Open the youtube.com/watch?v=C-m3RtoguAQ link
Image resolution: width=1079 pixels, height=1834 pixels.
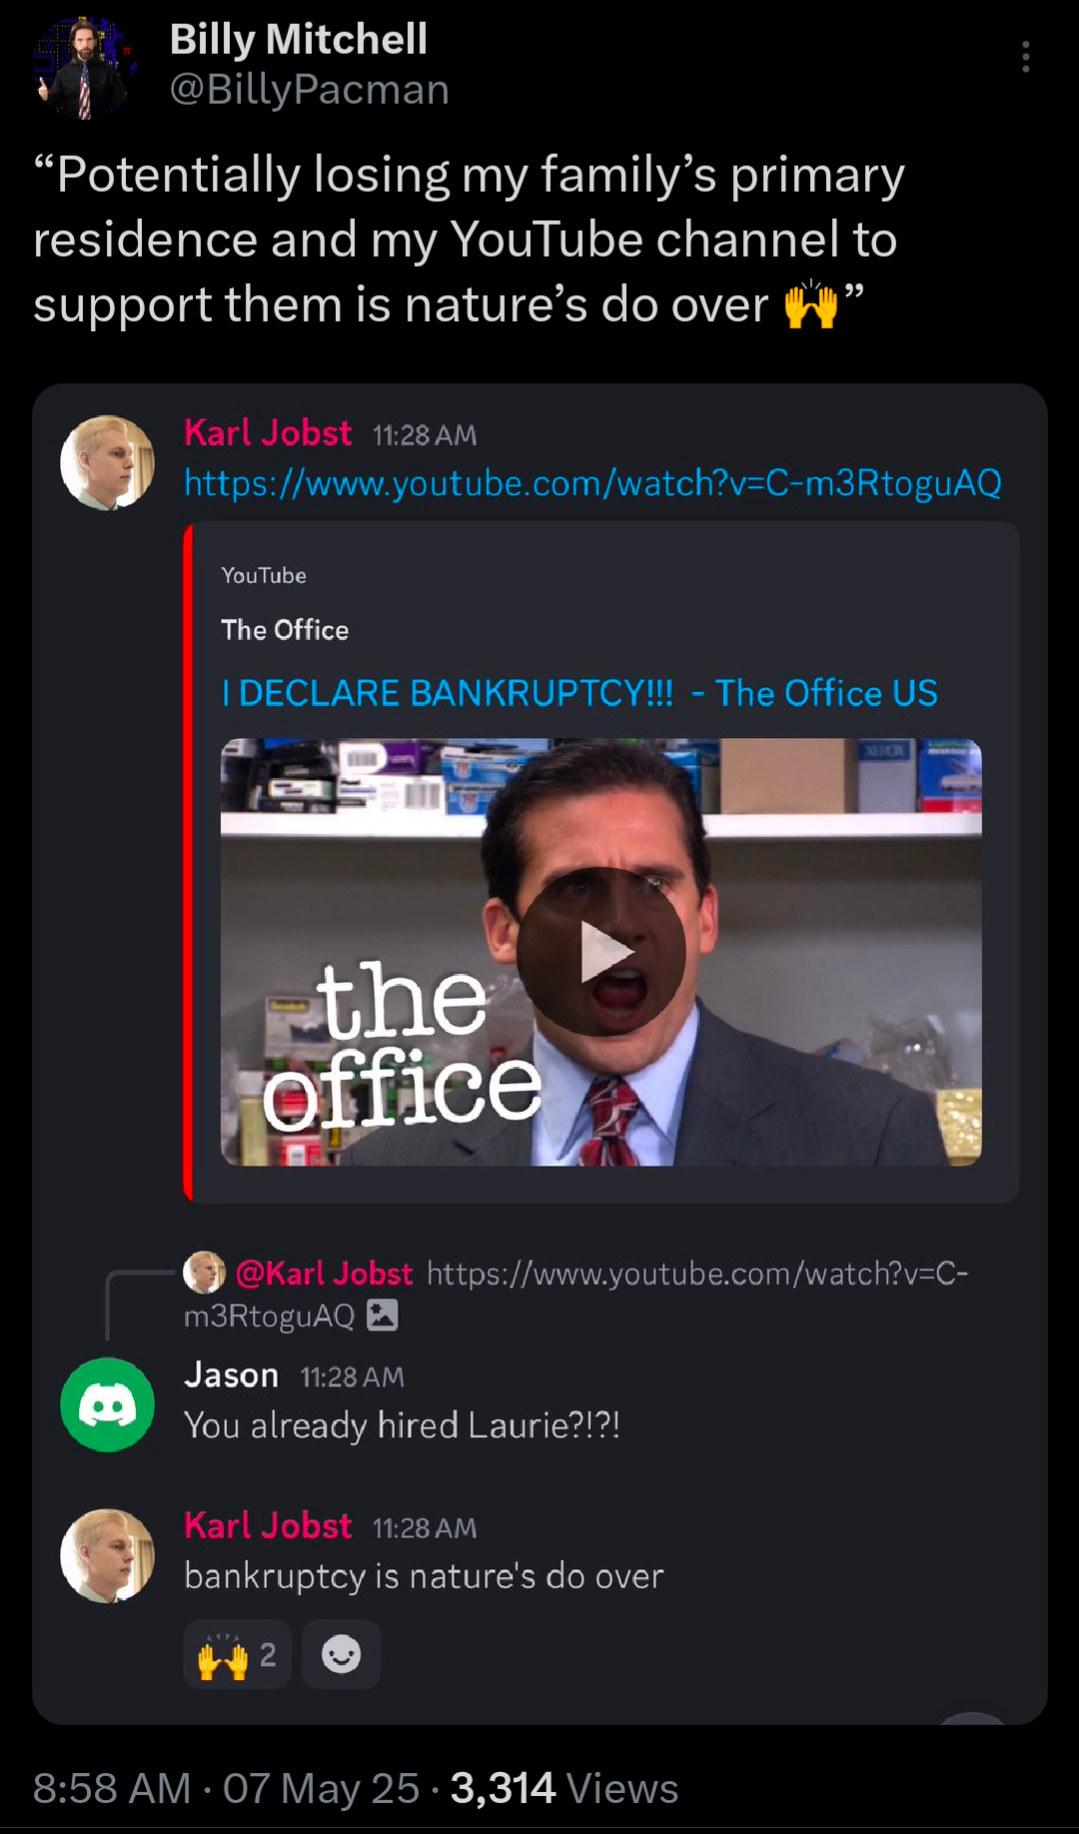point(592,483)
